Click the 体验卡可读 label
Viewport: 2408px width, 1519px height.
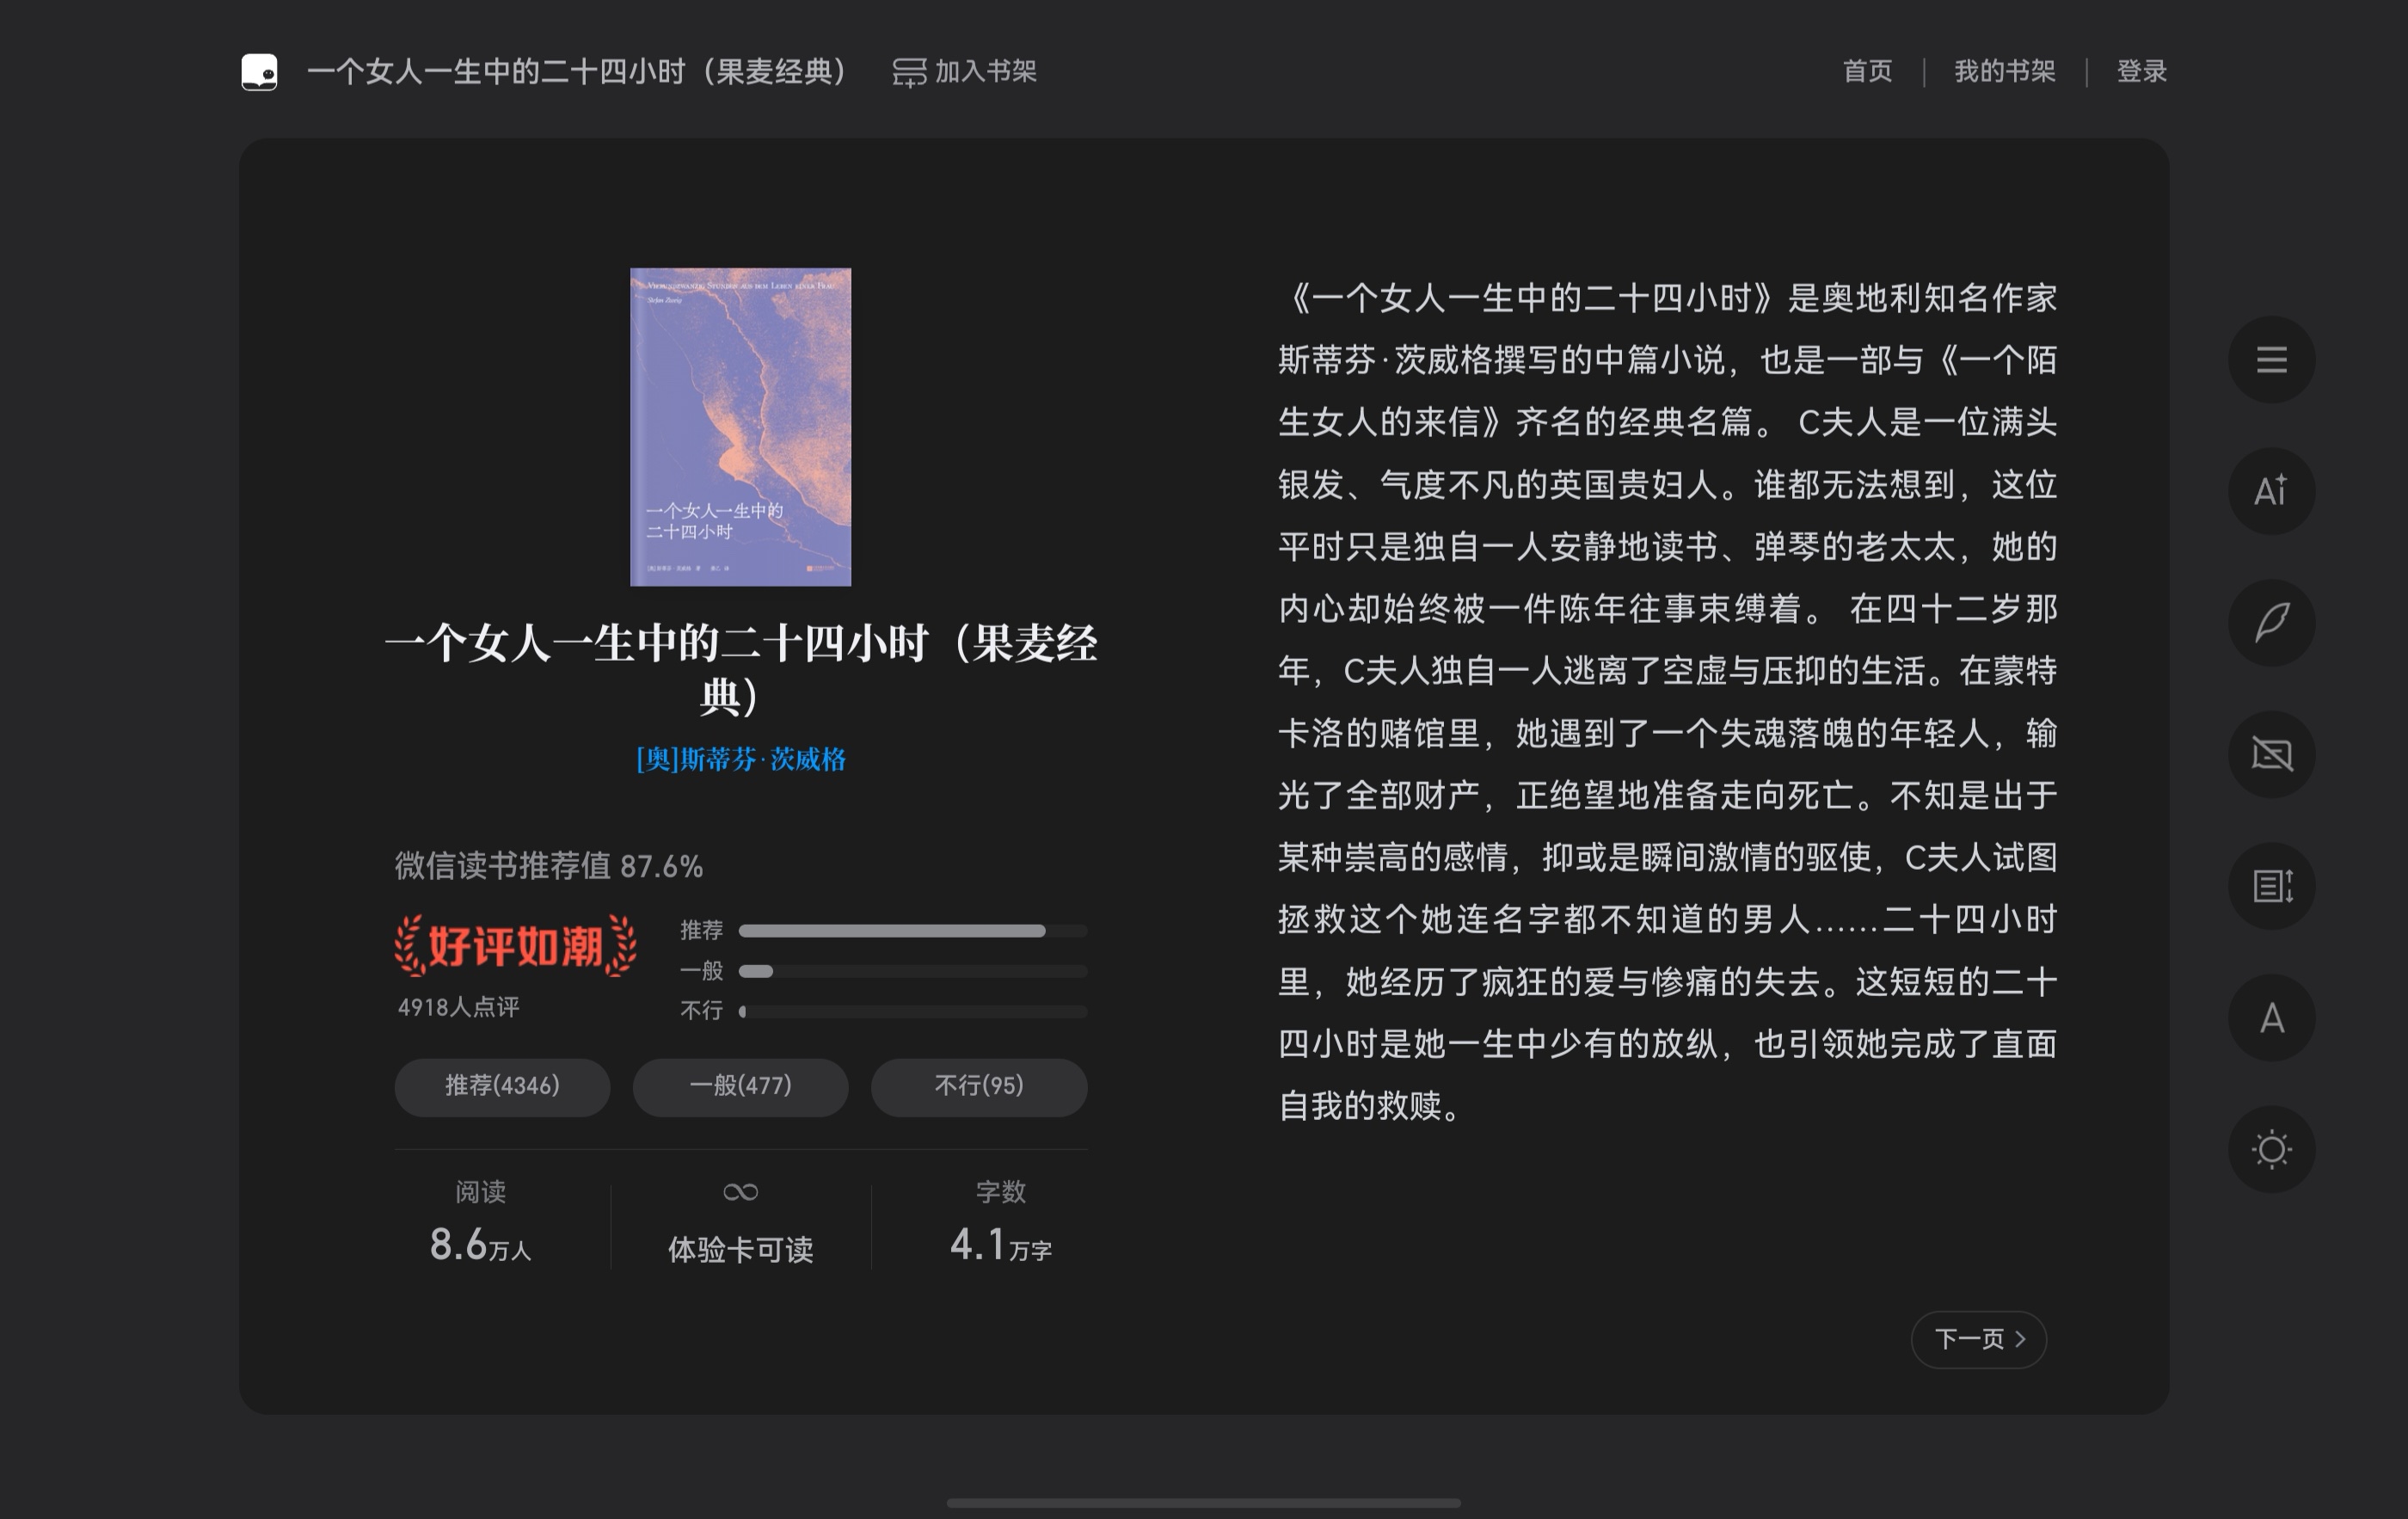click(x=740, y=1250)
